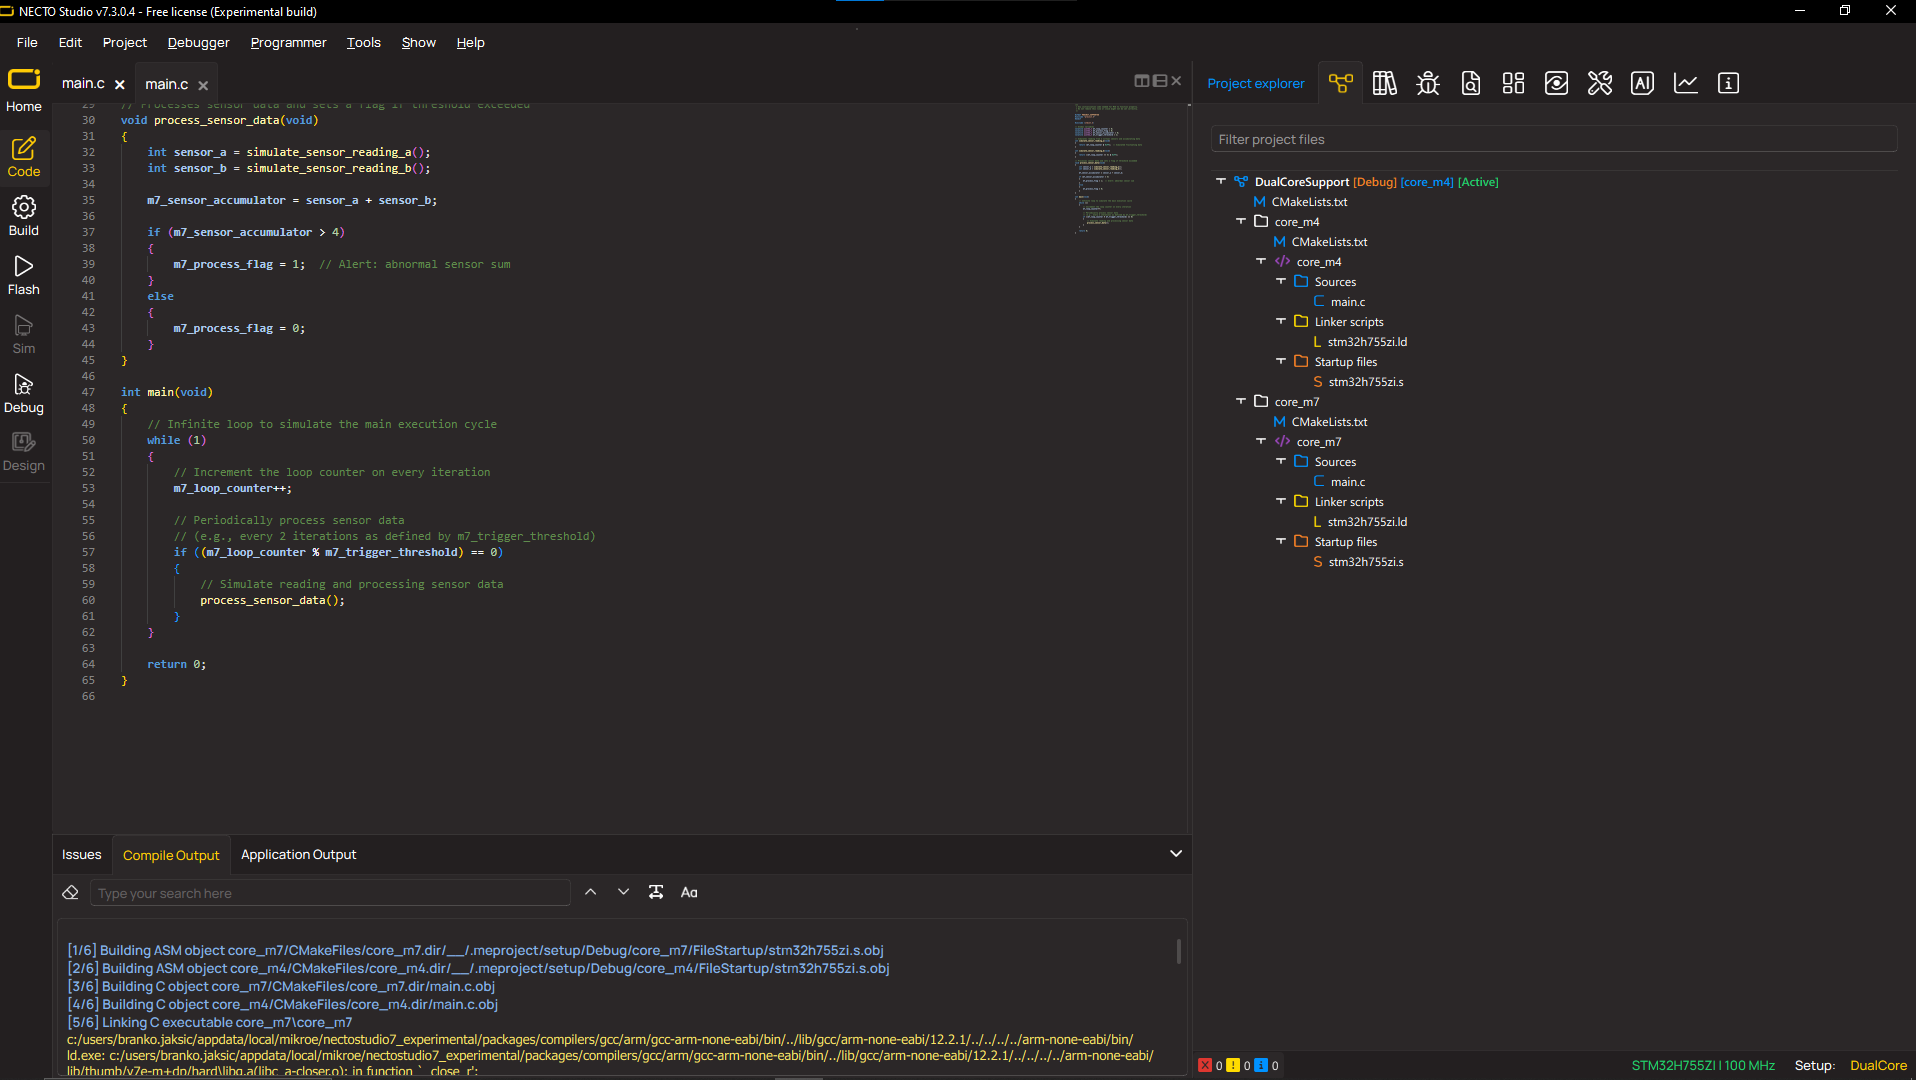Image resolution: width=1916 pixels, height=1080 pixels.
Task: Split the editor horizontally into rows
Action: pyautogui.click(x=1160, y=81)
